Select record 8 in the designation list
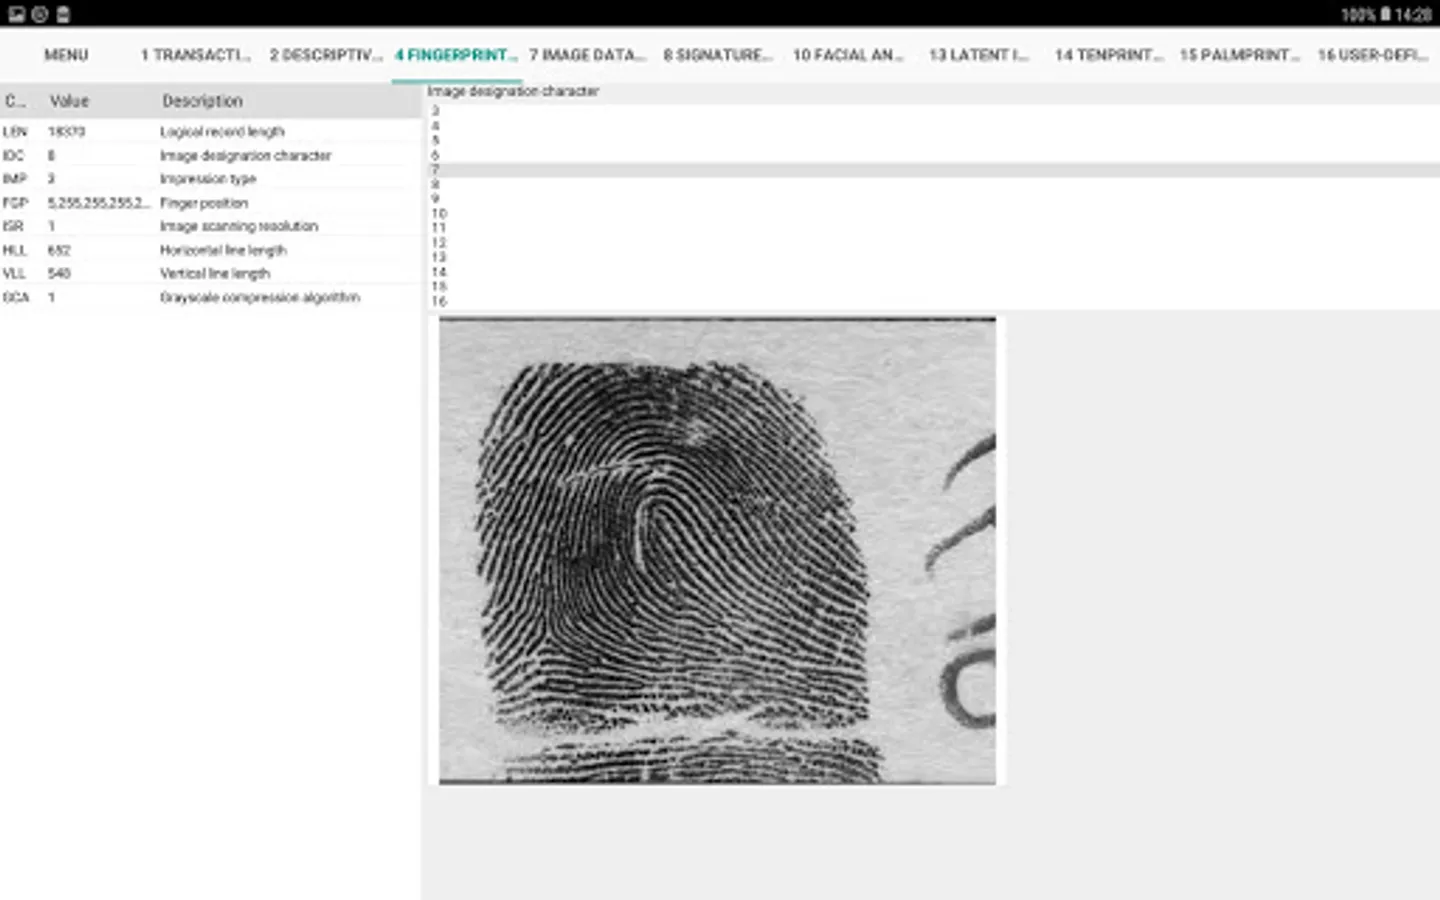Image resolution: width=1440 pixels, height=900 pixels. [x=933, y=184]
